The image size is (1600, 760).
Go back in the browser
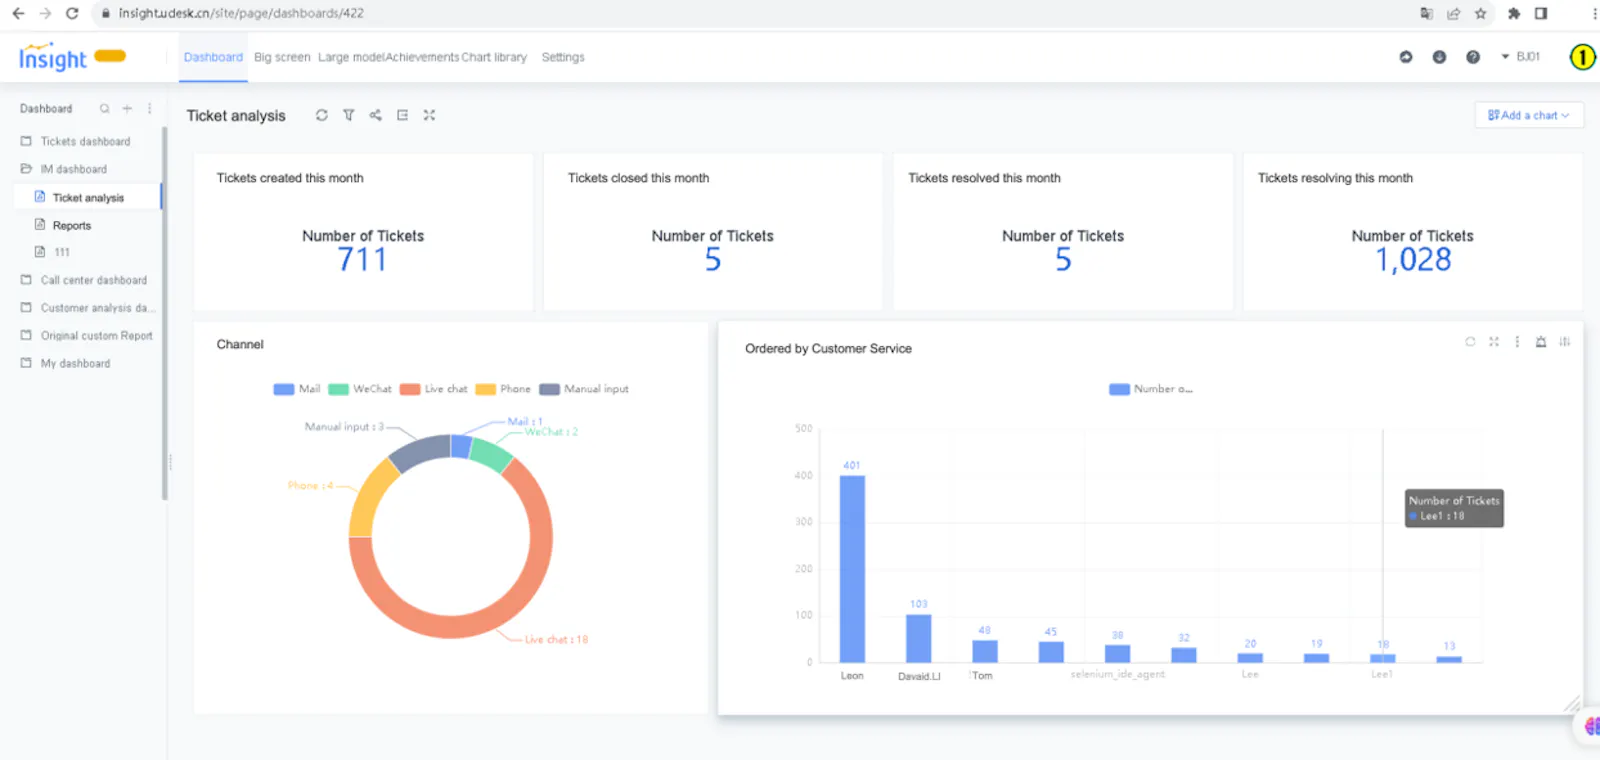pos(18,13)
